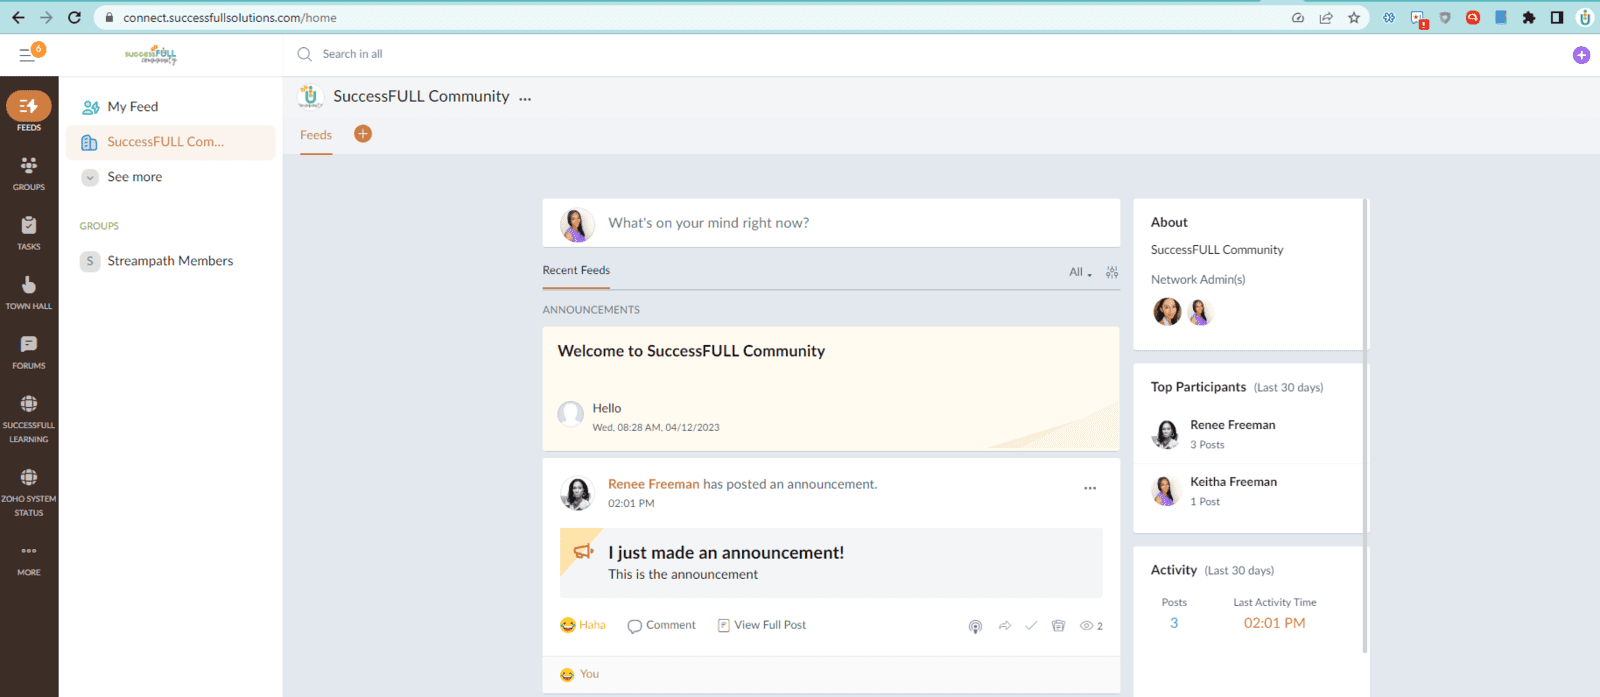Add a new tab with orange plus icon

363,134
